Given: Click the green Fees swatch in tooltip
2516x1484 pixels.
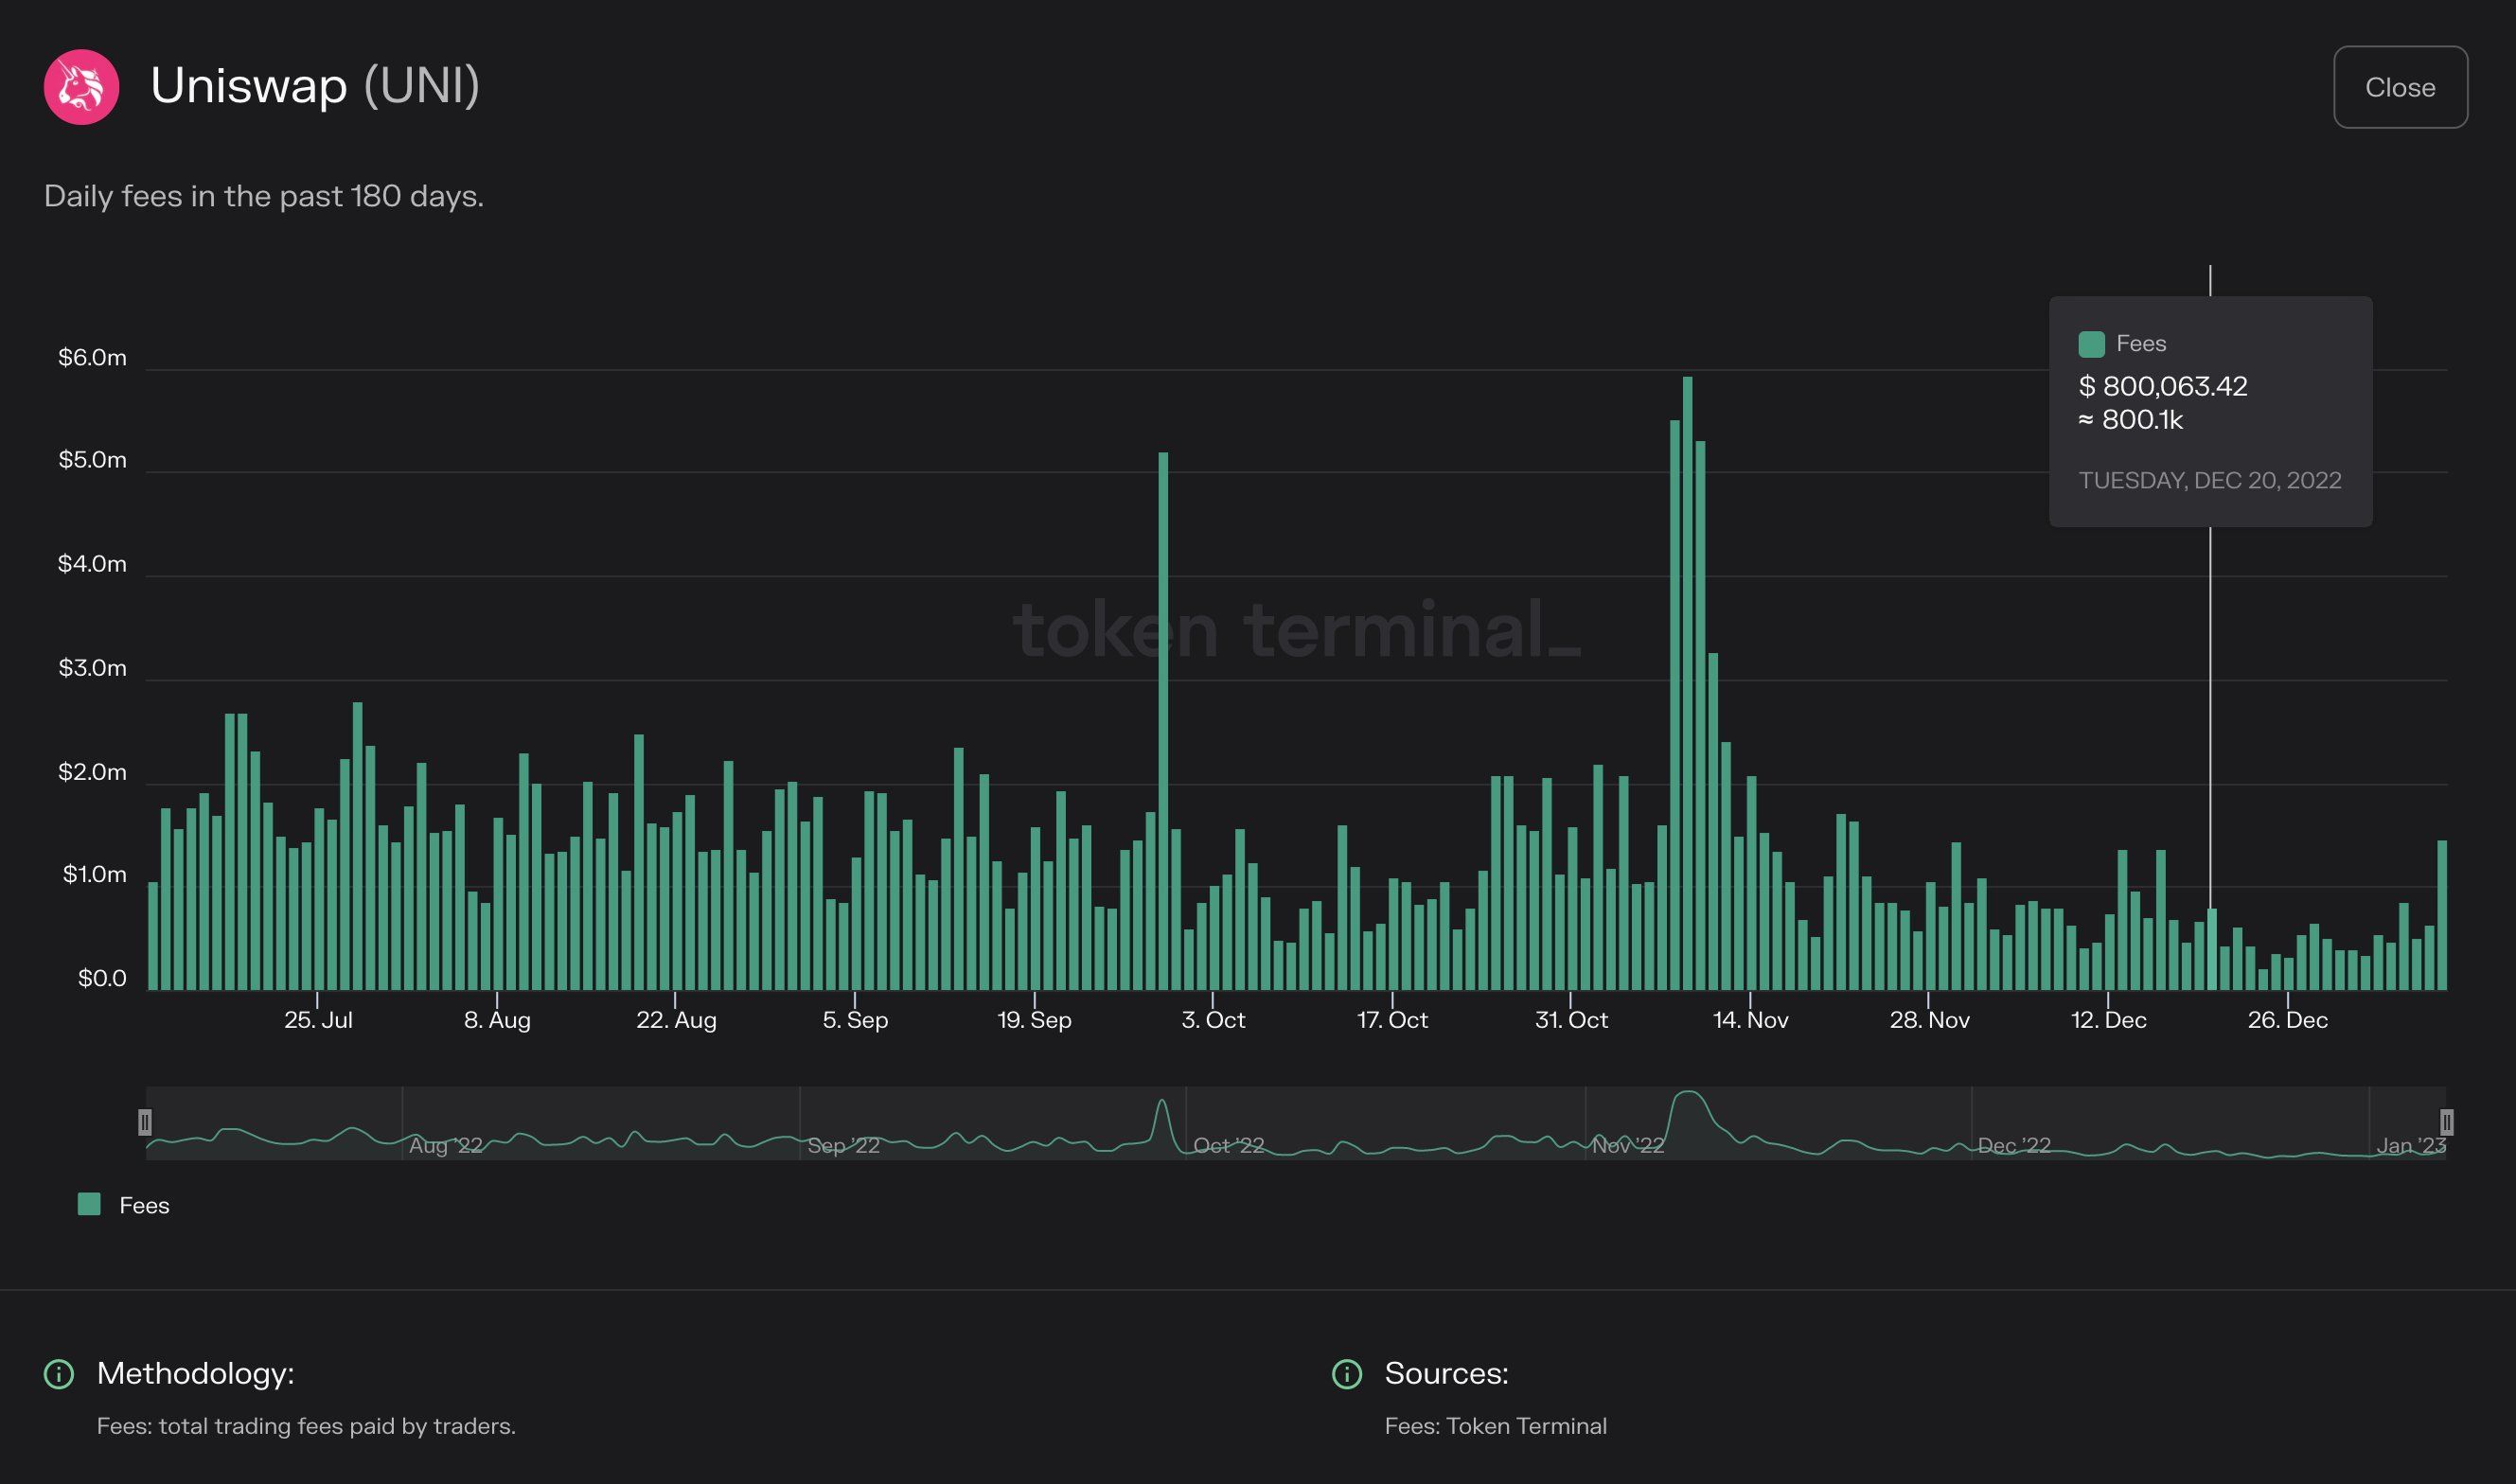Looking at the screenshot, I should 2091,344.
